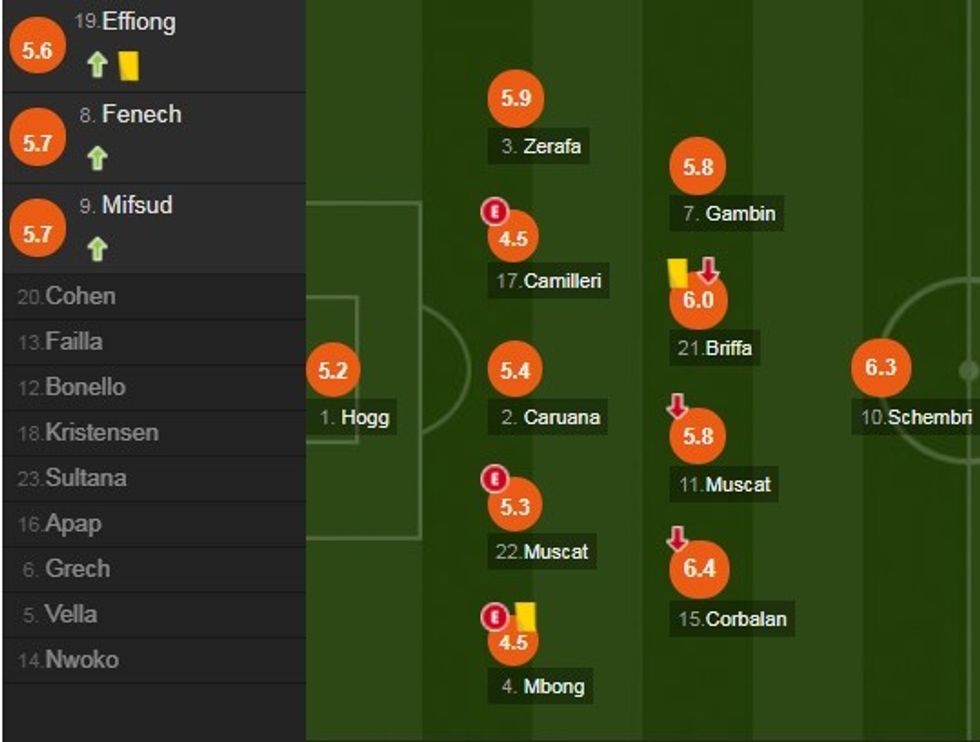Screen dimensions: 980x742
Task: Click Mbong's yellow card icon
Action: point(526,616)
